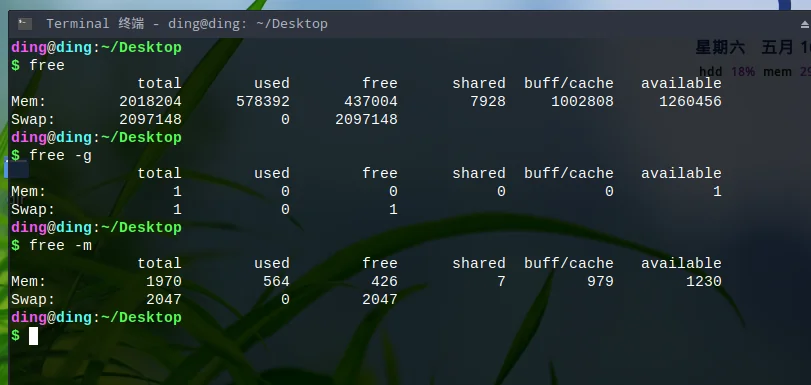Select the '$ free -g' command line
The image size is (811, 385).
click(51, 155)
